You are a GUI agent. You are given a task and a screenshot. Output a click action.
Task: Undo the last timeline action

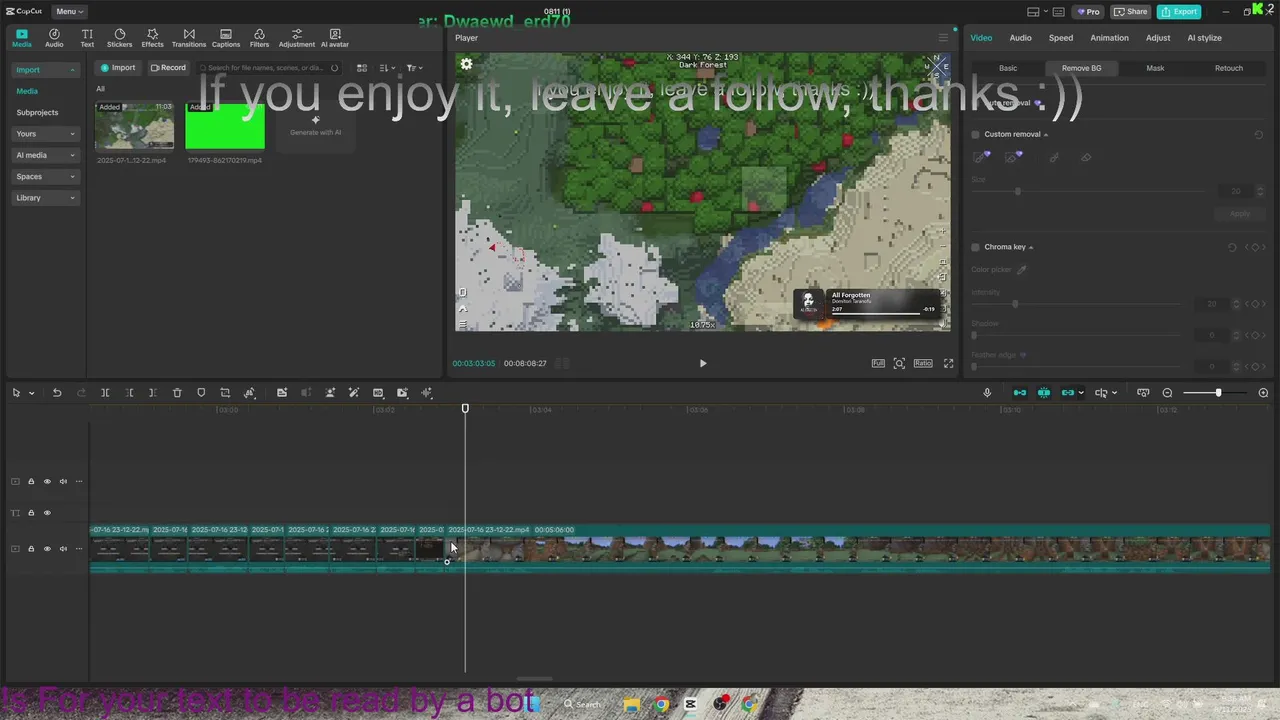[x=57, y=393]
